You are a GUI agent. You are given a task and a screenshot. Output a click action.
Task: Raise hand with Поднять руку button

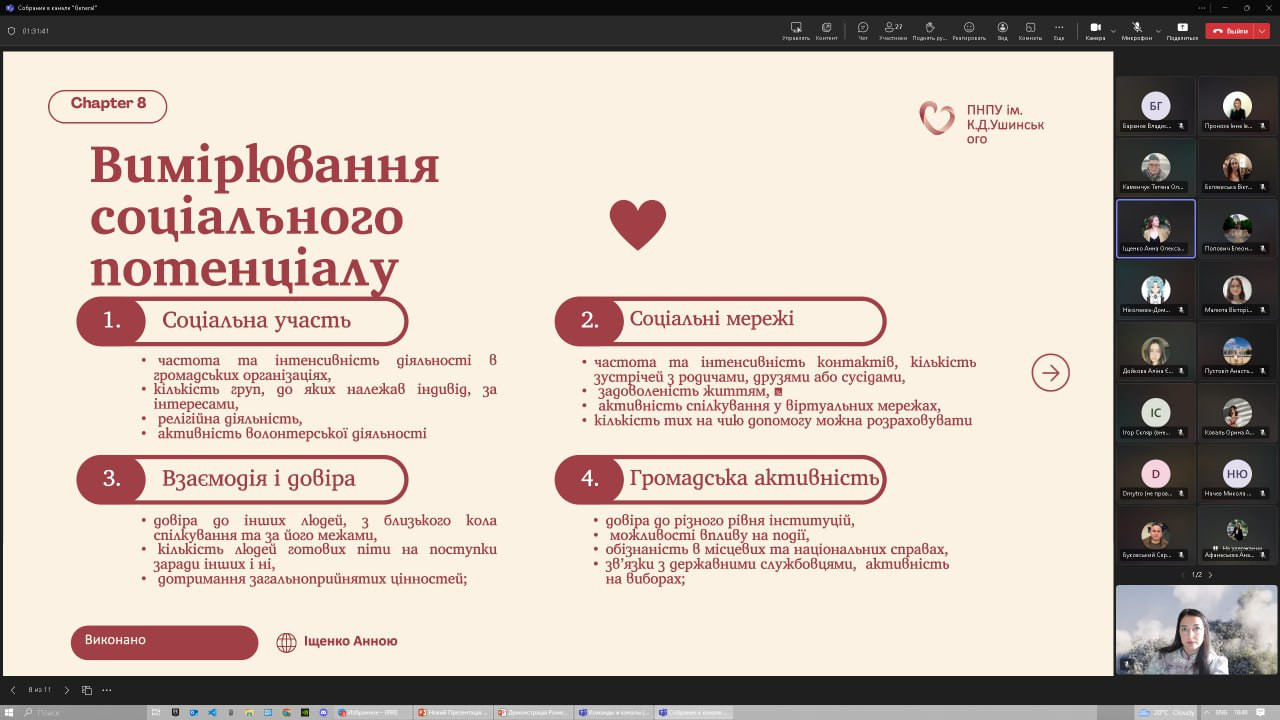929,31
